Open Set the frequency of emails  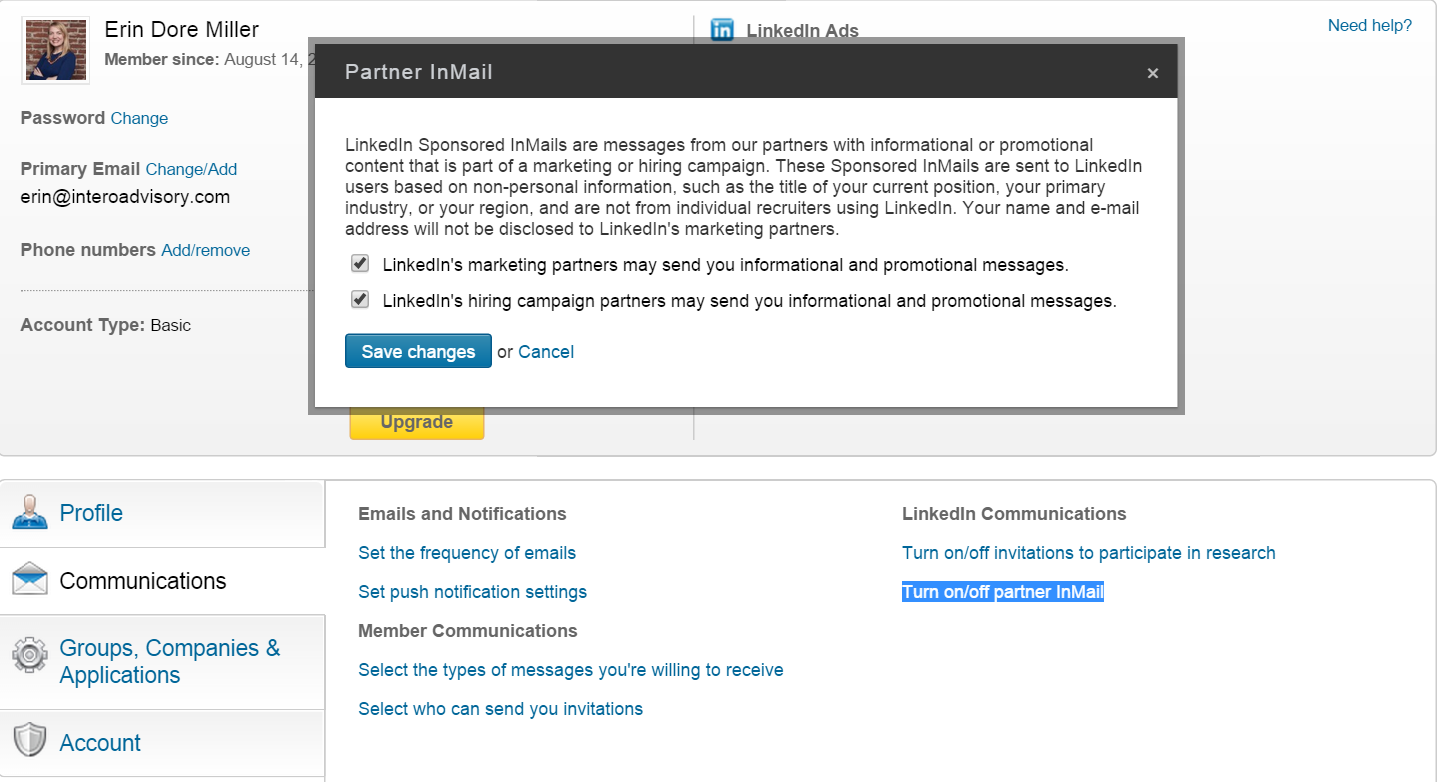467,553
